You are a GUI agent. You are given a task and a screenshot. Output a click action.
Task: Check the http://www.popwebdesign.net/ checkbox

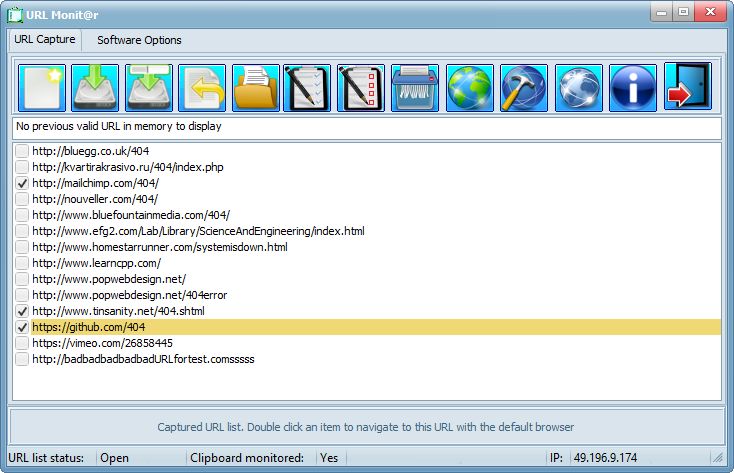[22, 279]
